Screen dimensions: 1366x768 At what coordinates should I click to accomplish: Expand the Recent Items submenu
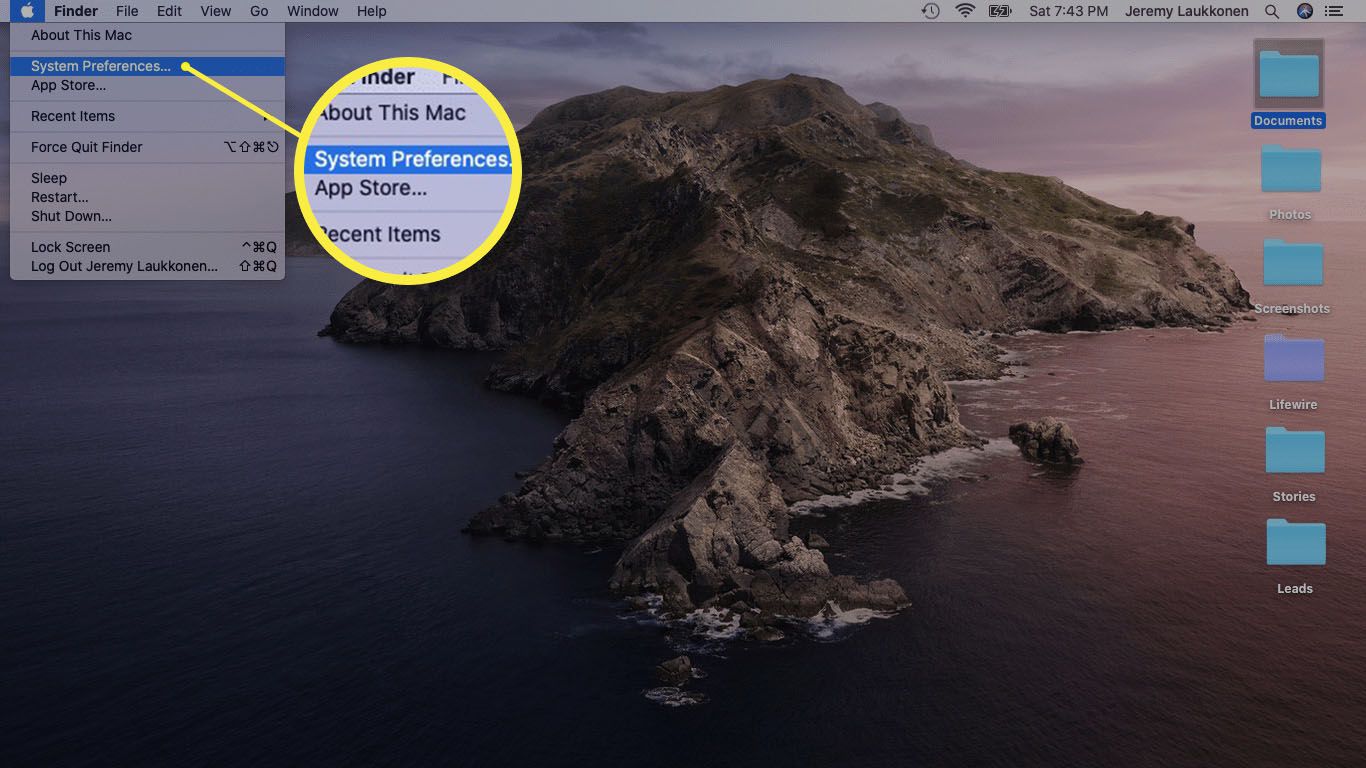[x=147, y=116]
